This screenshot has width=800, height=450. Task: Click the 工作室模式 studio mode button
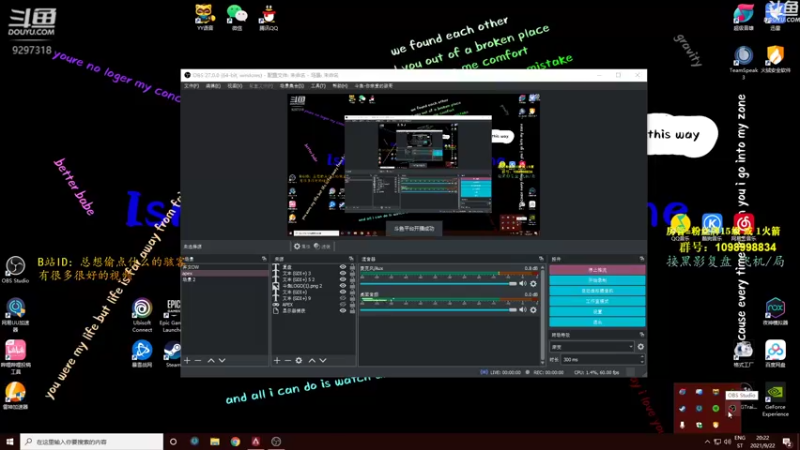(x=597, y=302)
